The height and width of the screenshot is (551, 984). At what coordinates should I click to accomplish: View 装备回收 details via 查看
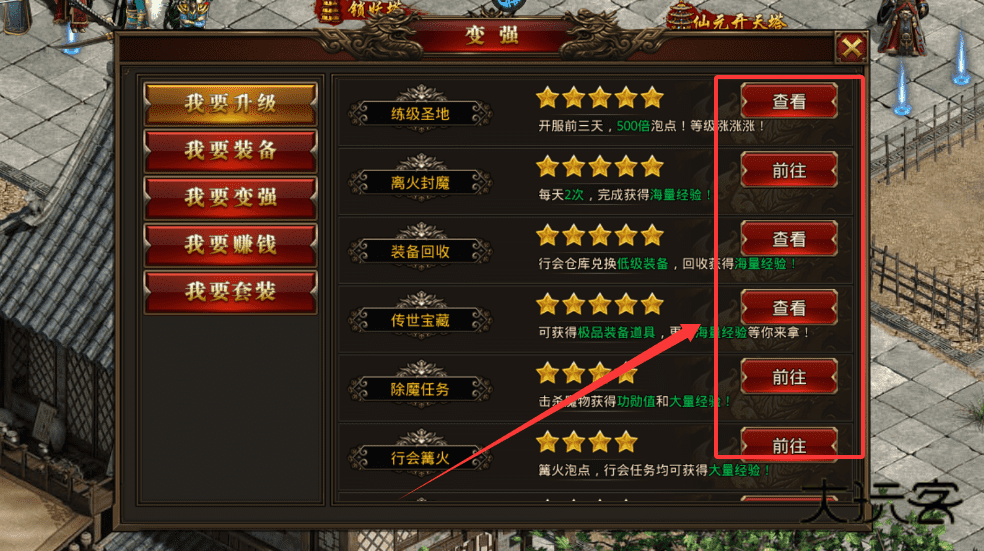click(789, 239)
